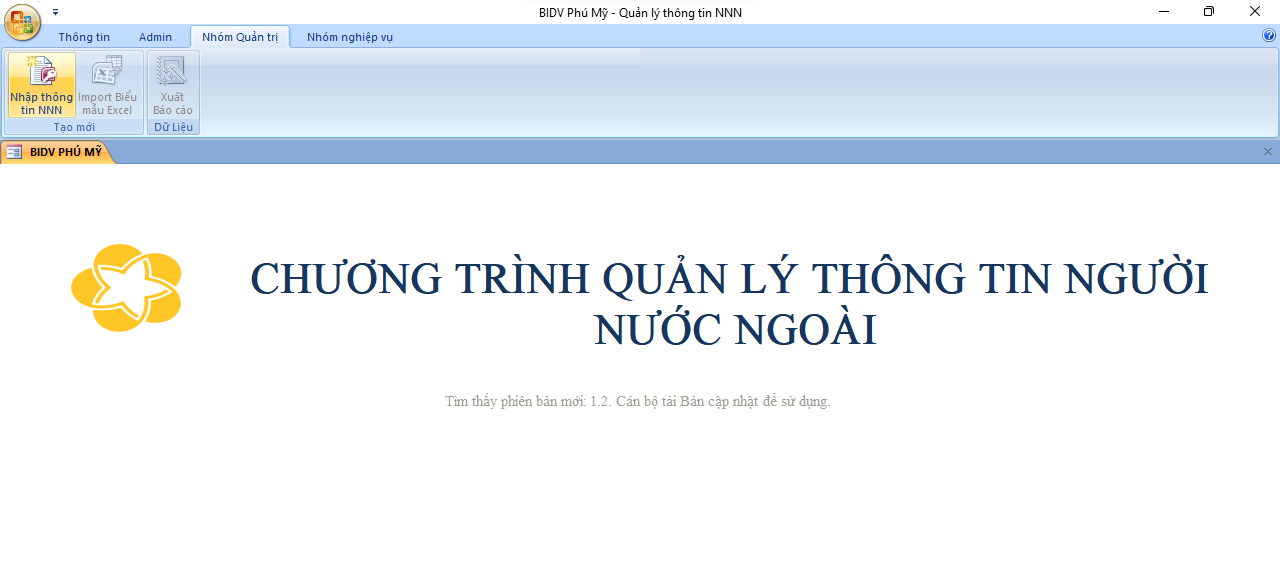Close the BIDV Phú Mỹ application window
Image resolution: width=1280 pixels, height=563 pixels.
(x=1255, y=12)
